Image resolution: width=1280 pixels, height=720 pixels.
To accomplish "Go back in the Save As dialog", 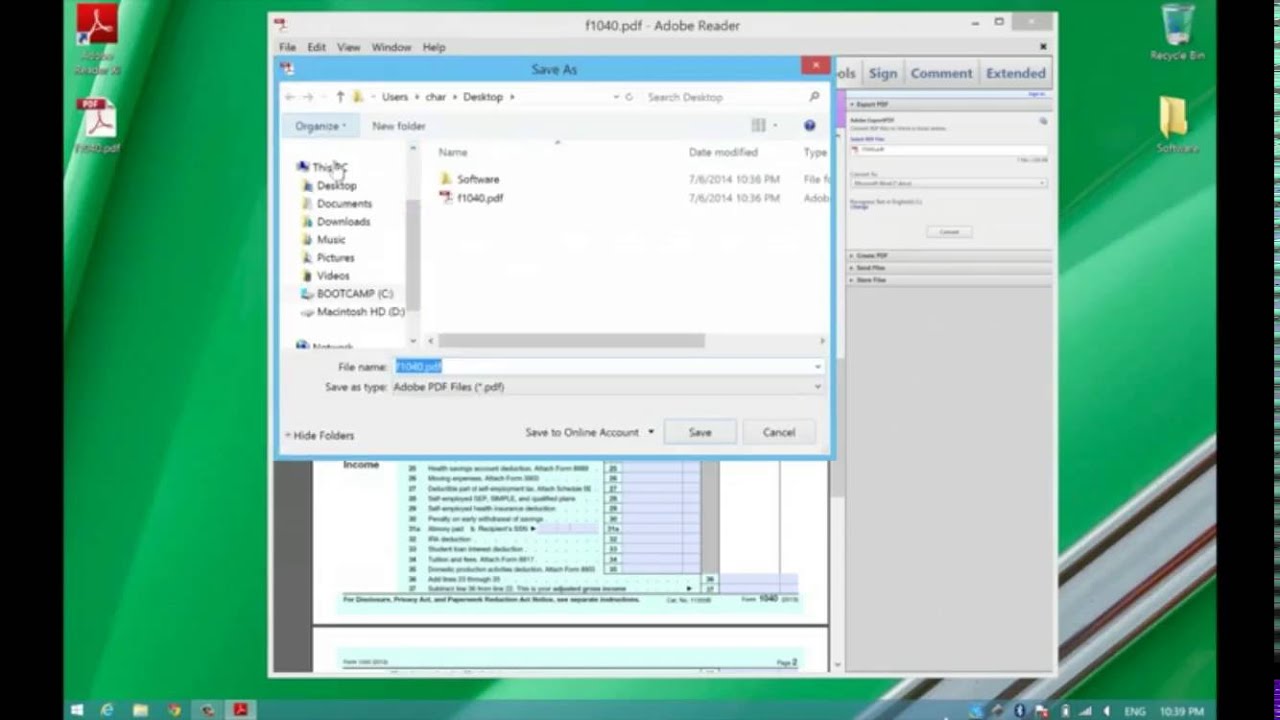I will [290, 97].
